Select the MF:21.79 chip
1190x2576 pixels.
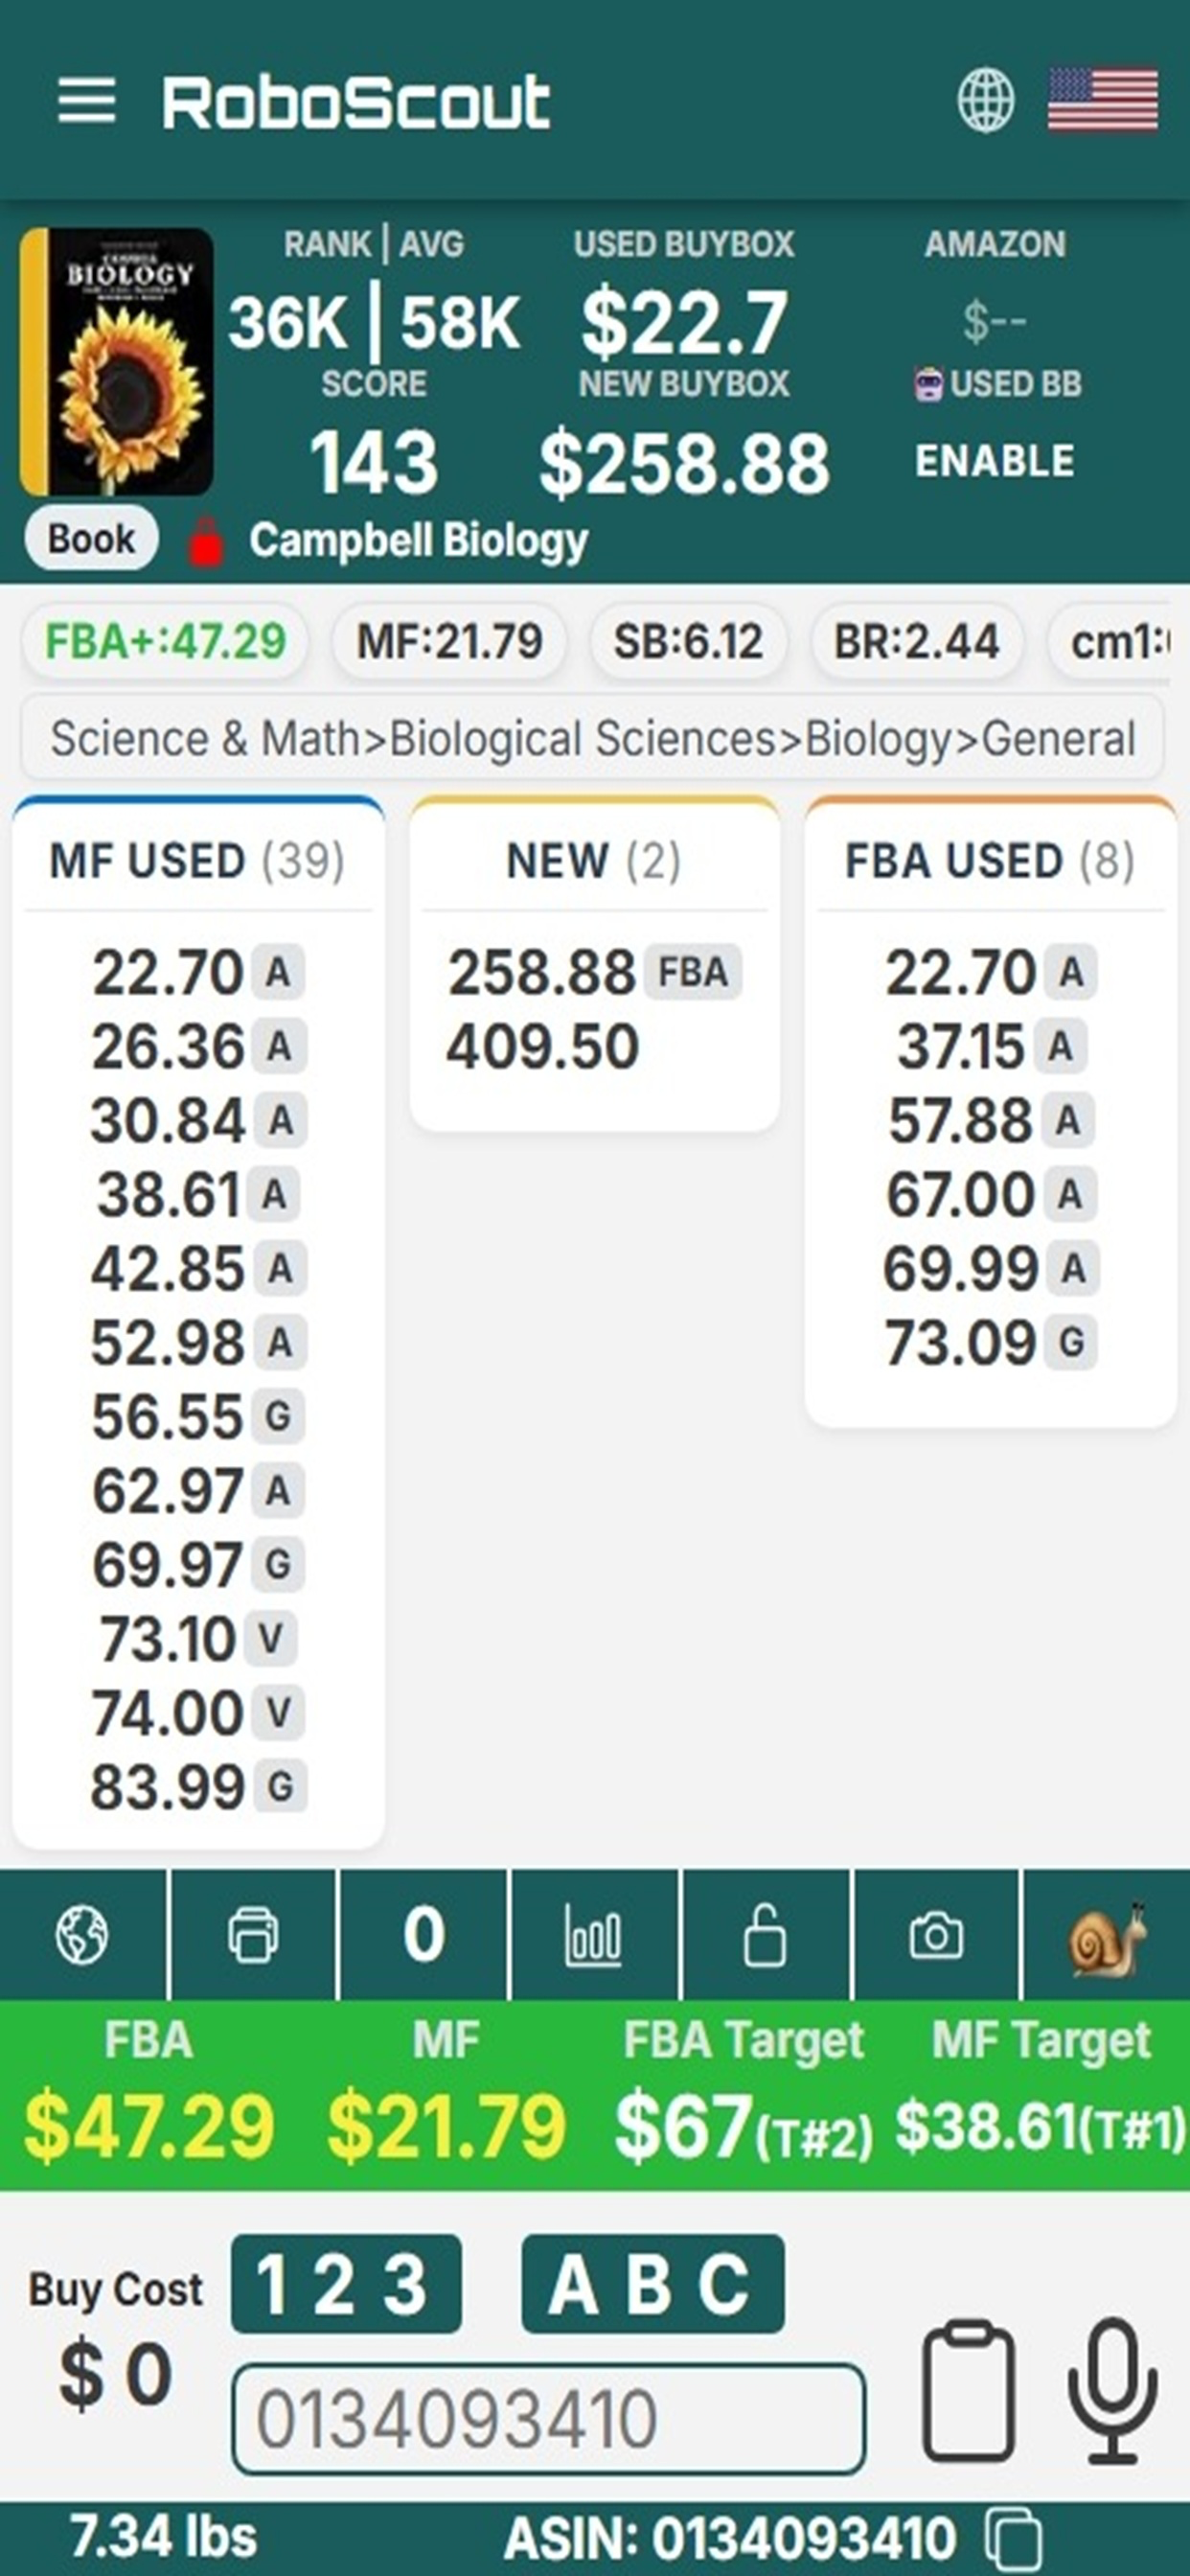[x=449, y=641]
